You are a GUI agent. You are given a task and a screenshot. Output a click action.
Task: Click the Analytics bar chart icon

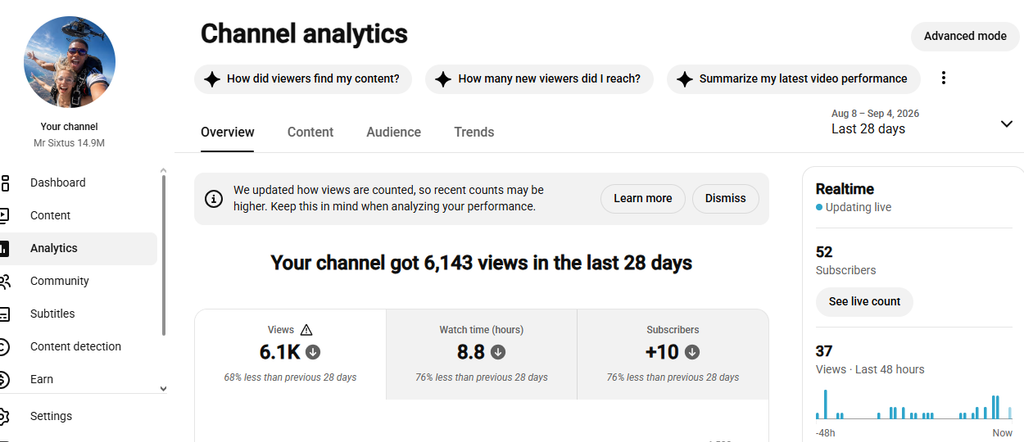(4, 248)
